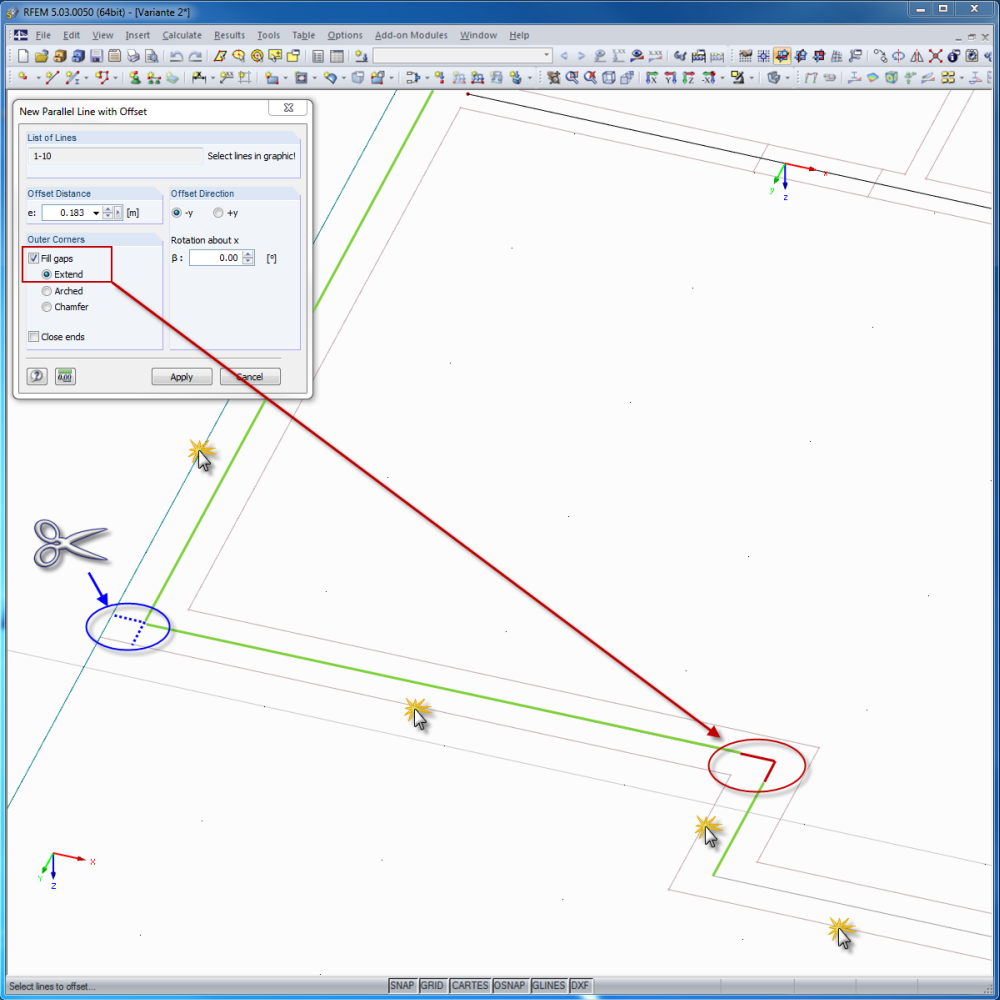Screen dimensions: 1000x1000
Task: Click the Save icon in the toolbar
Action: pos(95,57)
